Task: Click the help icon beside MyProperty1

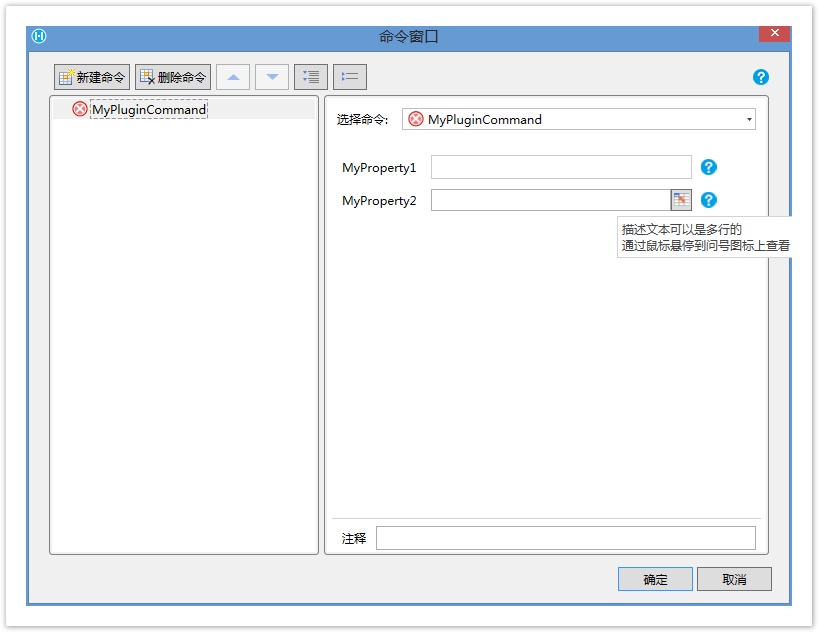Action: coord(709,167)
